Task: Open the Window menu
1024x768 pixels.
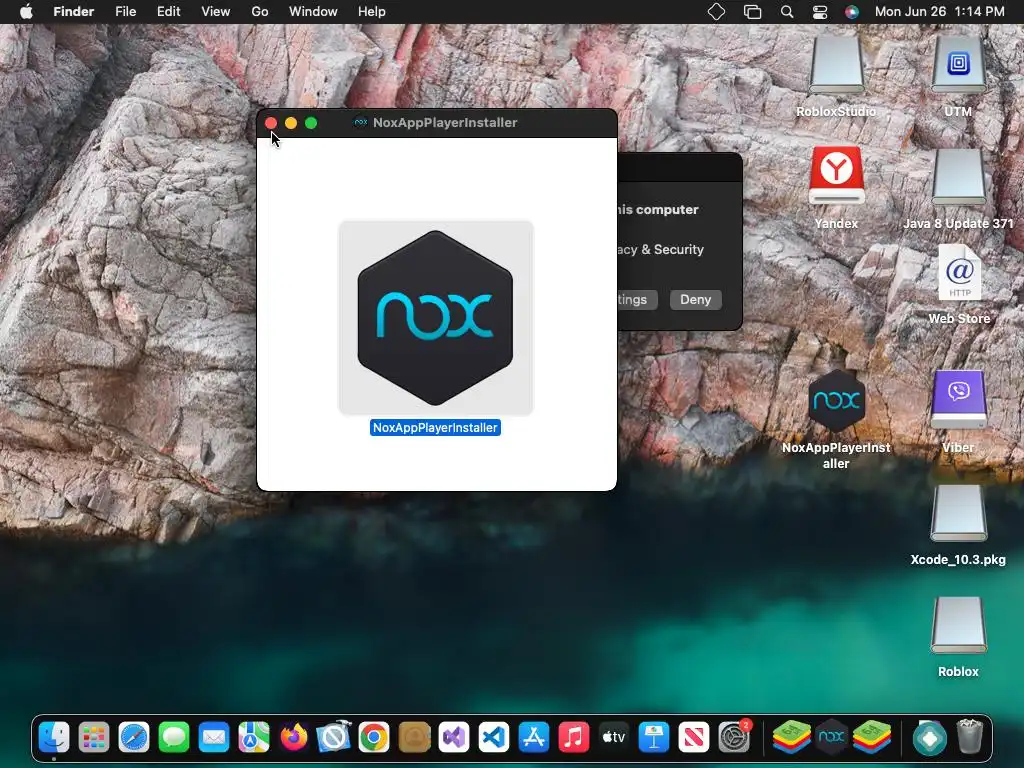Action: tap(313, 12)
